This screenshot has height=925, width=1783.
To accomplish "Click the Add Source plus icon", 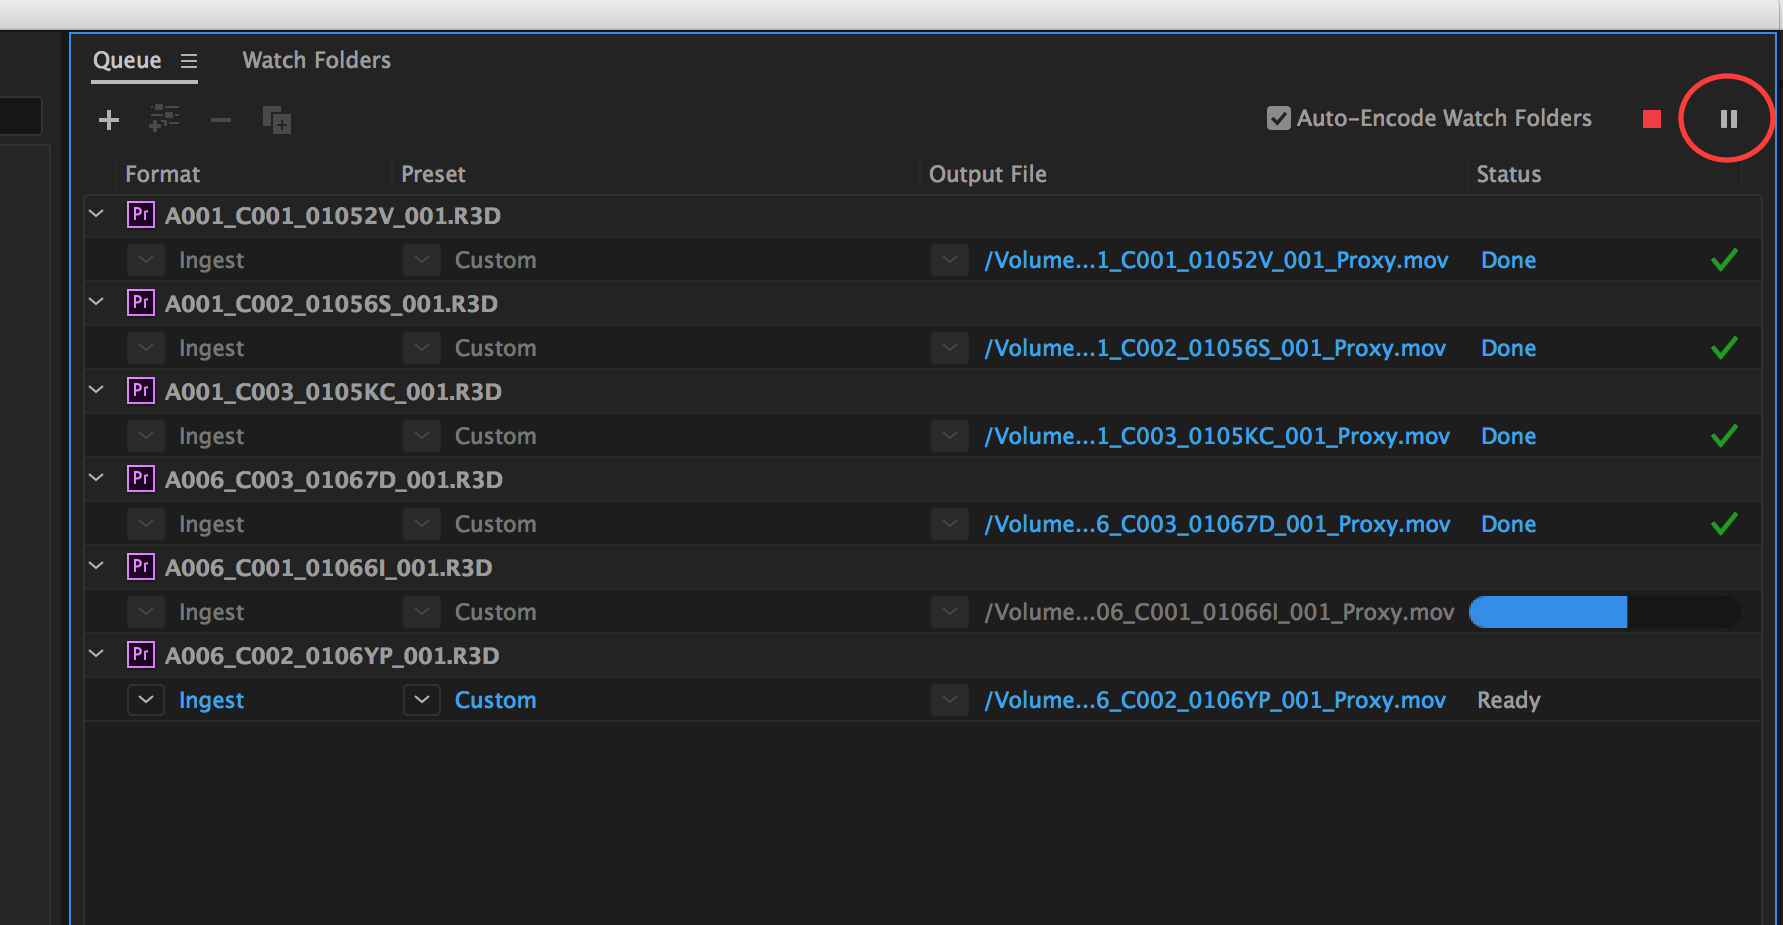I will coord(108,119).
